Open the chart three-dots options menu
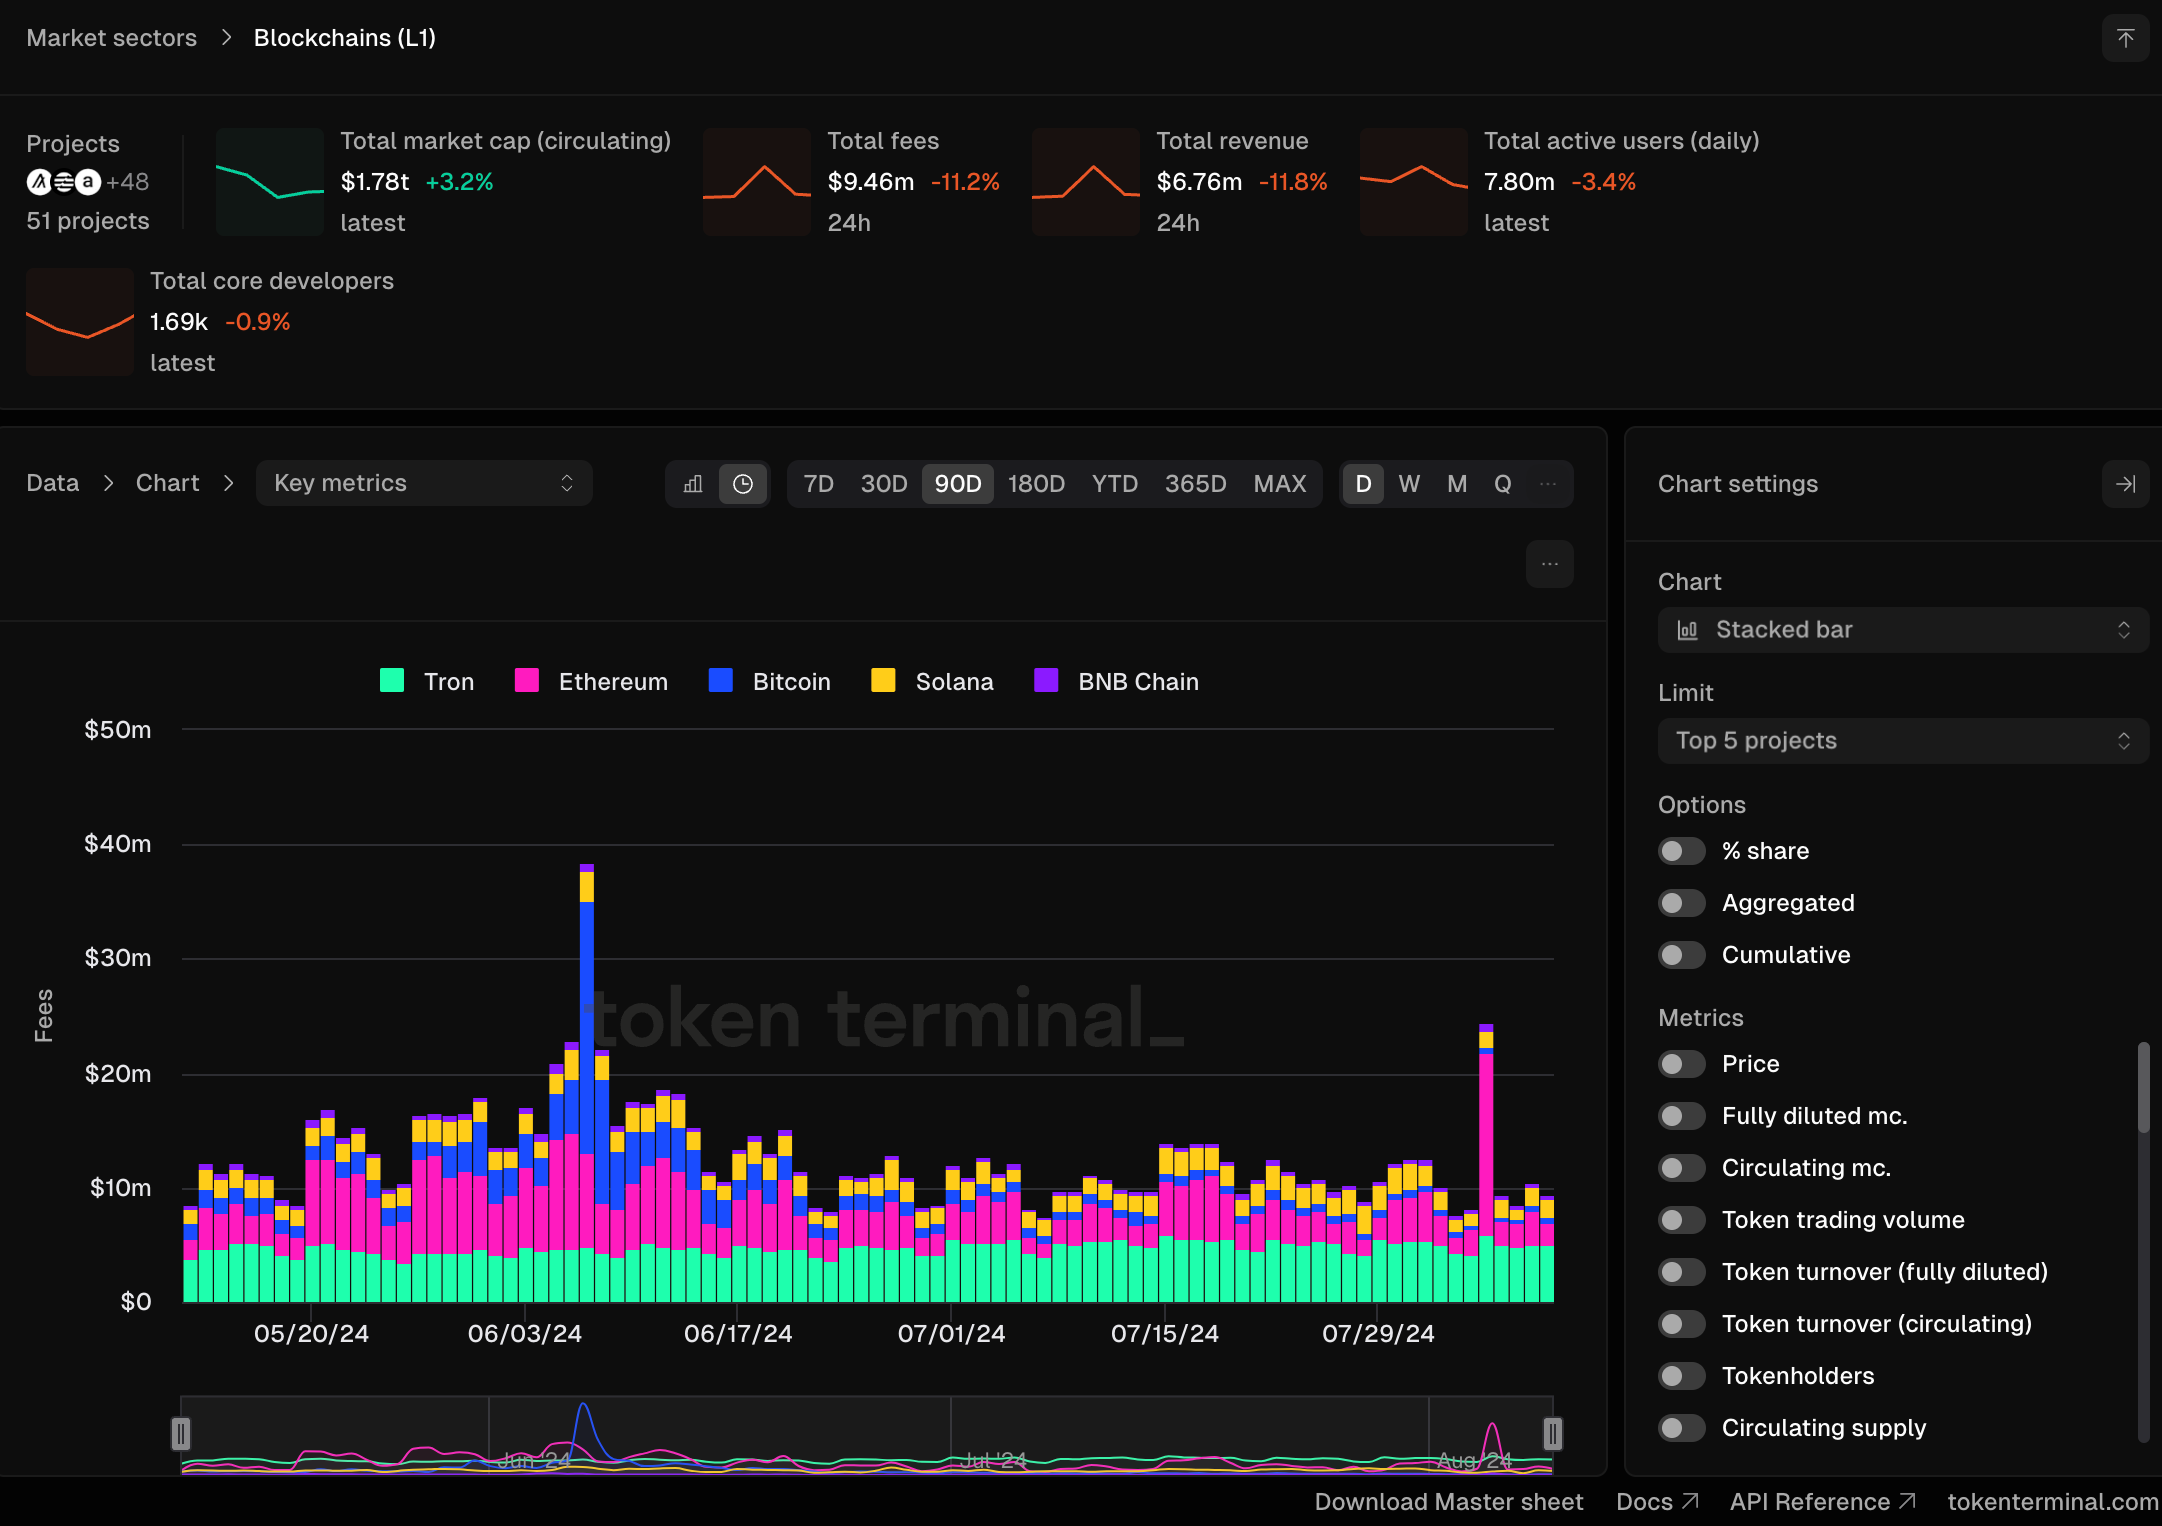 pyautogui.click(x=1549, y=564)
